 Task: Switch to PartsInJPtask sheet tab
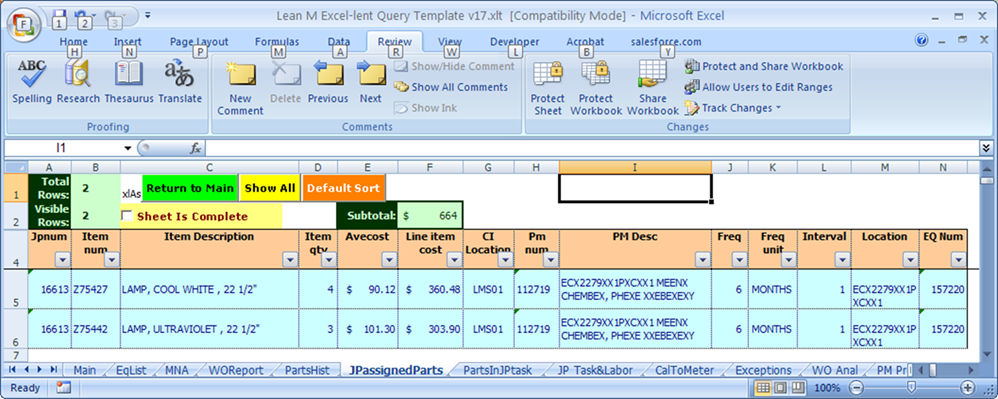496,370
